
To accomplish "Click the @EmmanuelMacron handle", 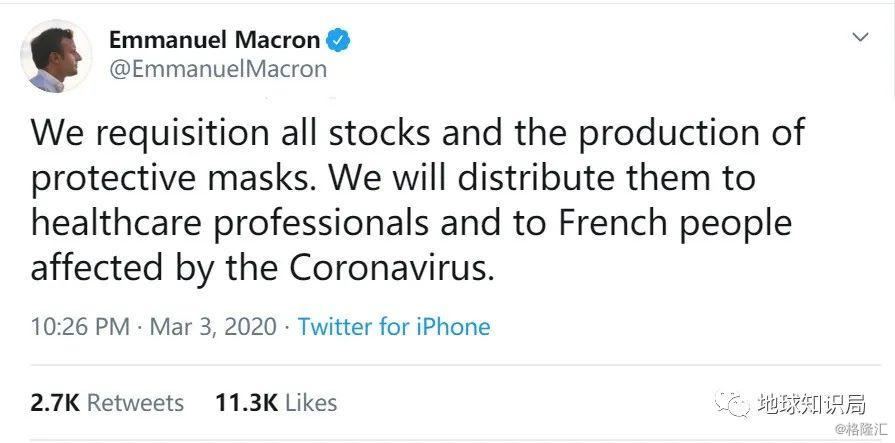I will click(x=217, y=69).
